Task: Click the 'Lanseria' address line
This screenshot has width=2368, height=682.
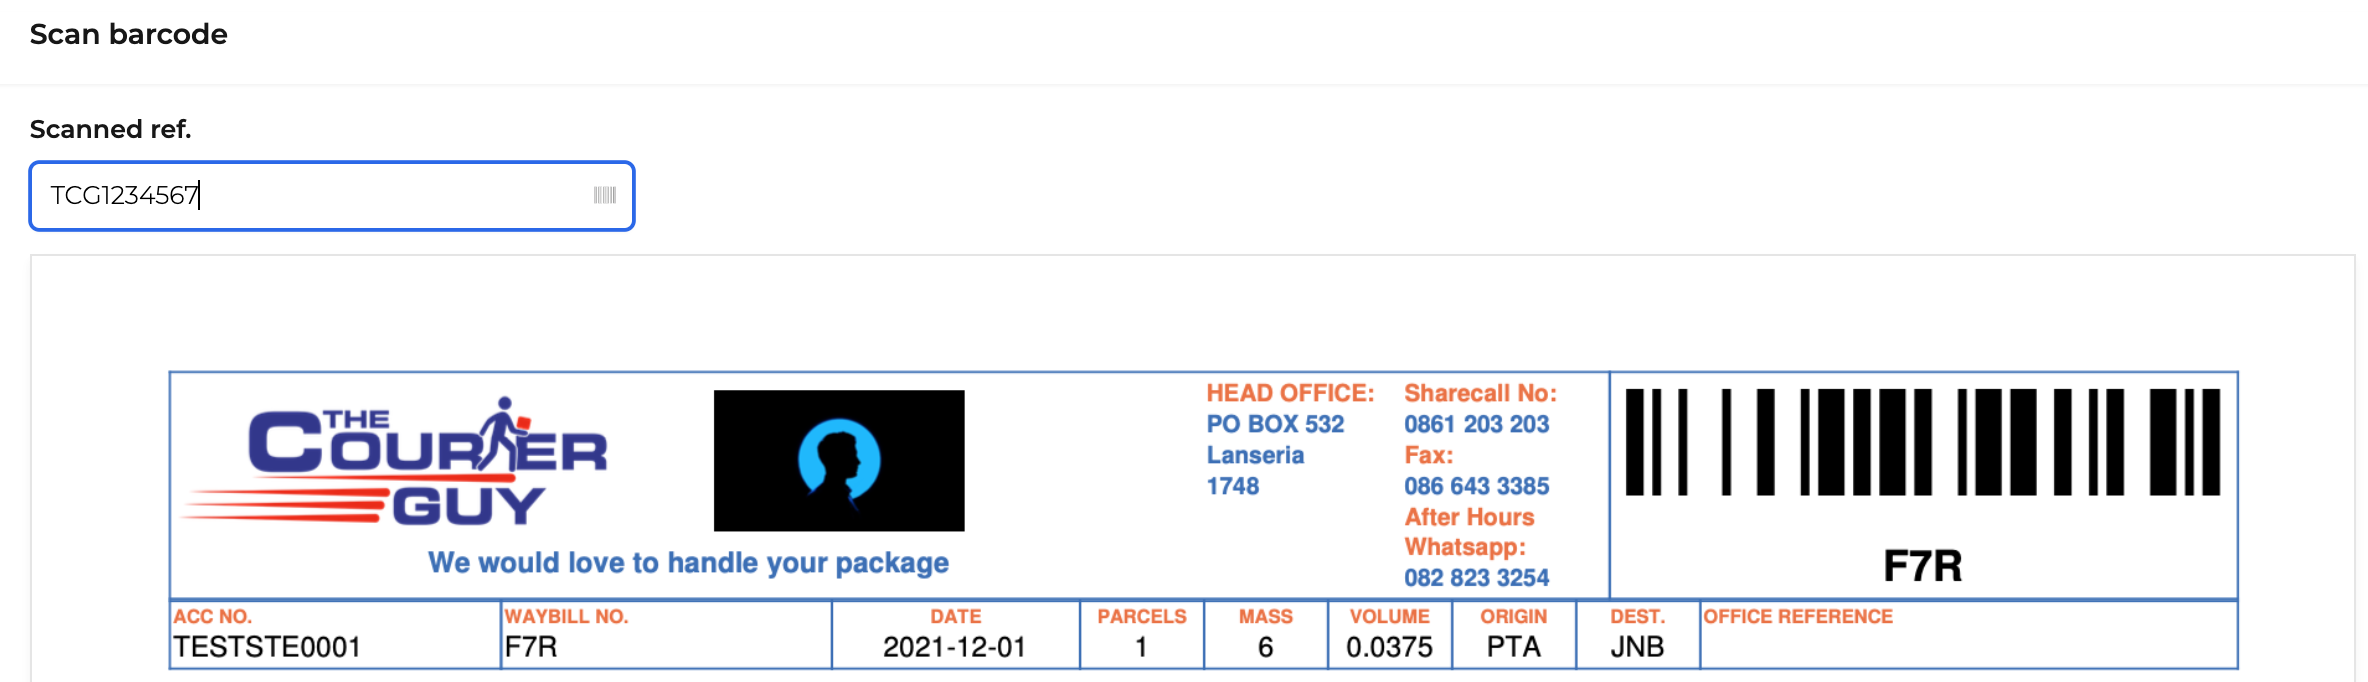Action: [x=1255, y=455]
